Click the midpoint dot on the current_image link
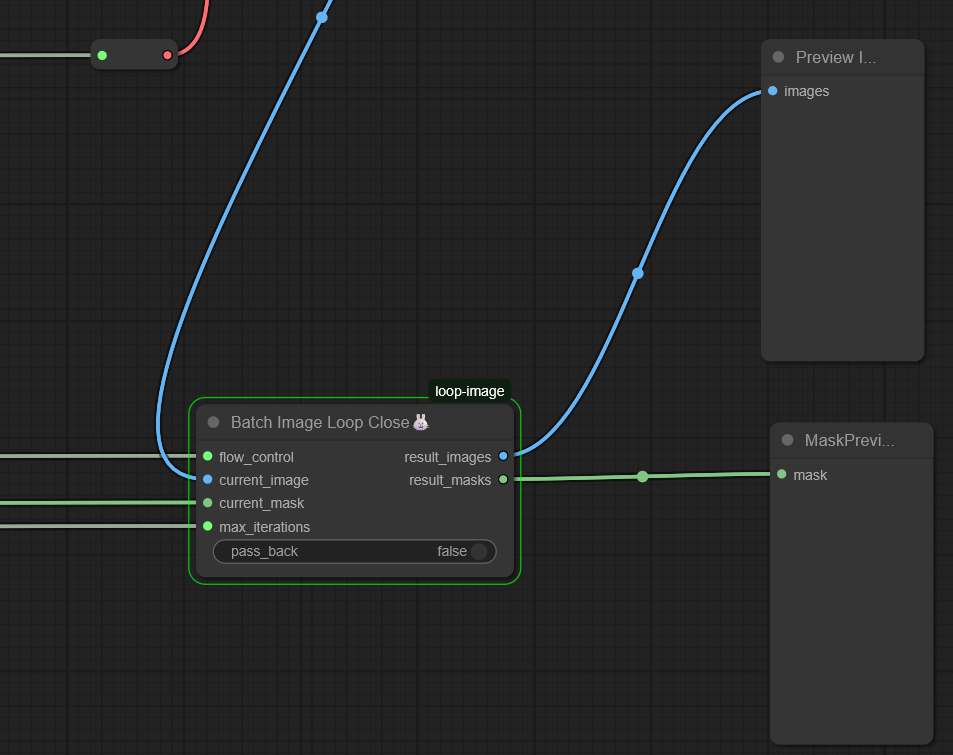The image size is (953, 755). [322, 17]
